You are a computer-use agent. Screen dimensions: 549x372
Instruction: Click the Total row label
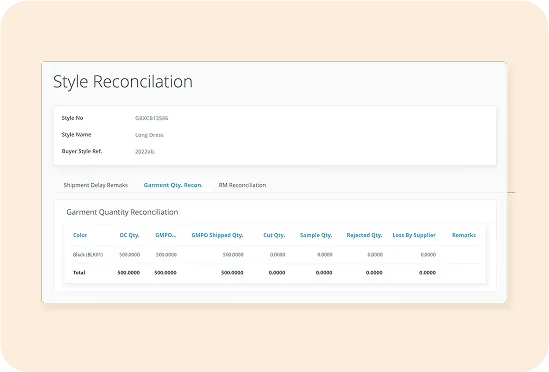(79, 273)
